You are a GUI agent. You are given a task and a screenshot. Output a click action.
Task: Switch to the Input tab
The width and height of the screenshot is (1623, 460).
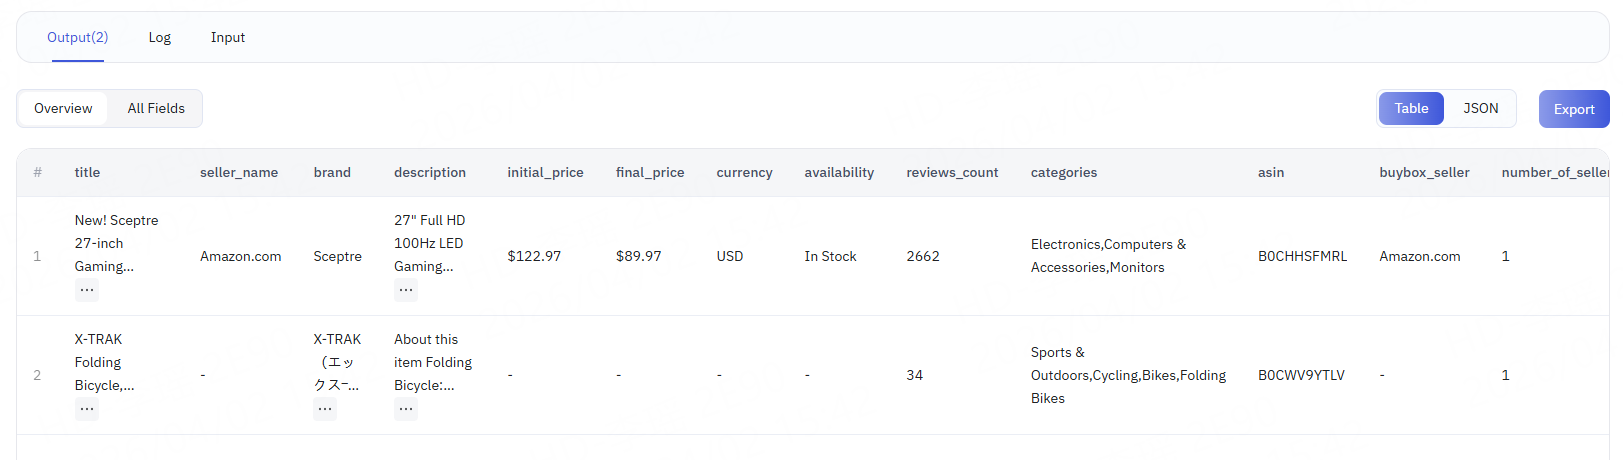tap(228, 37)
